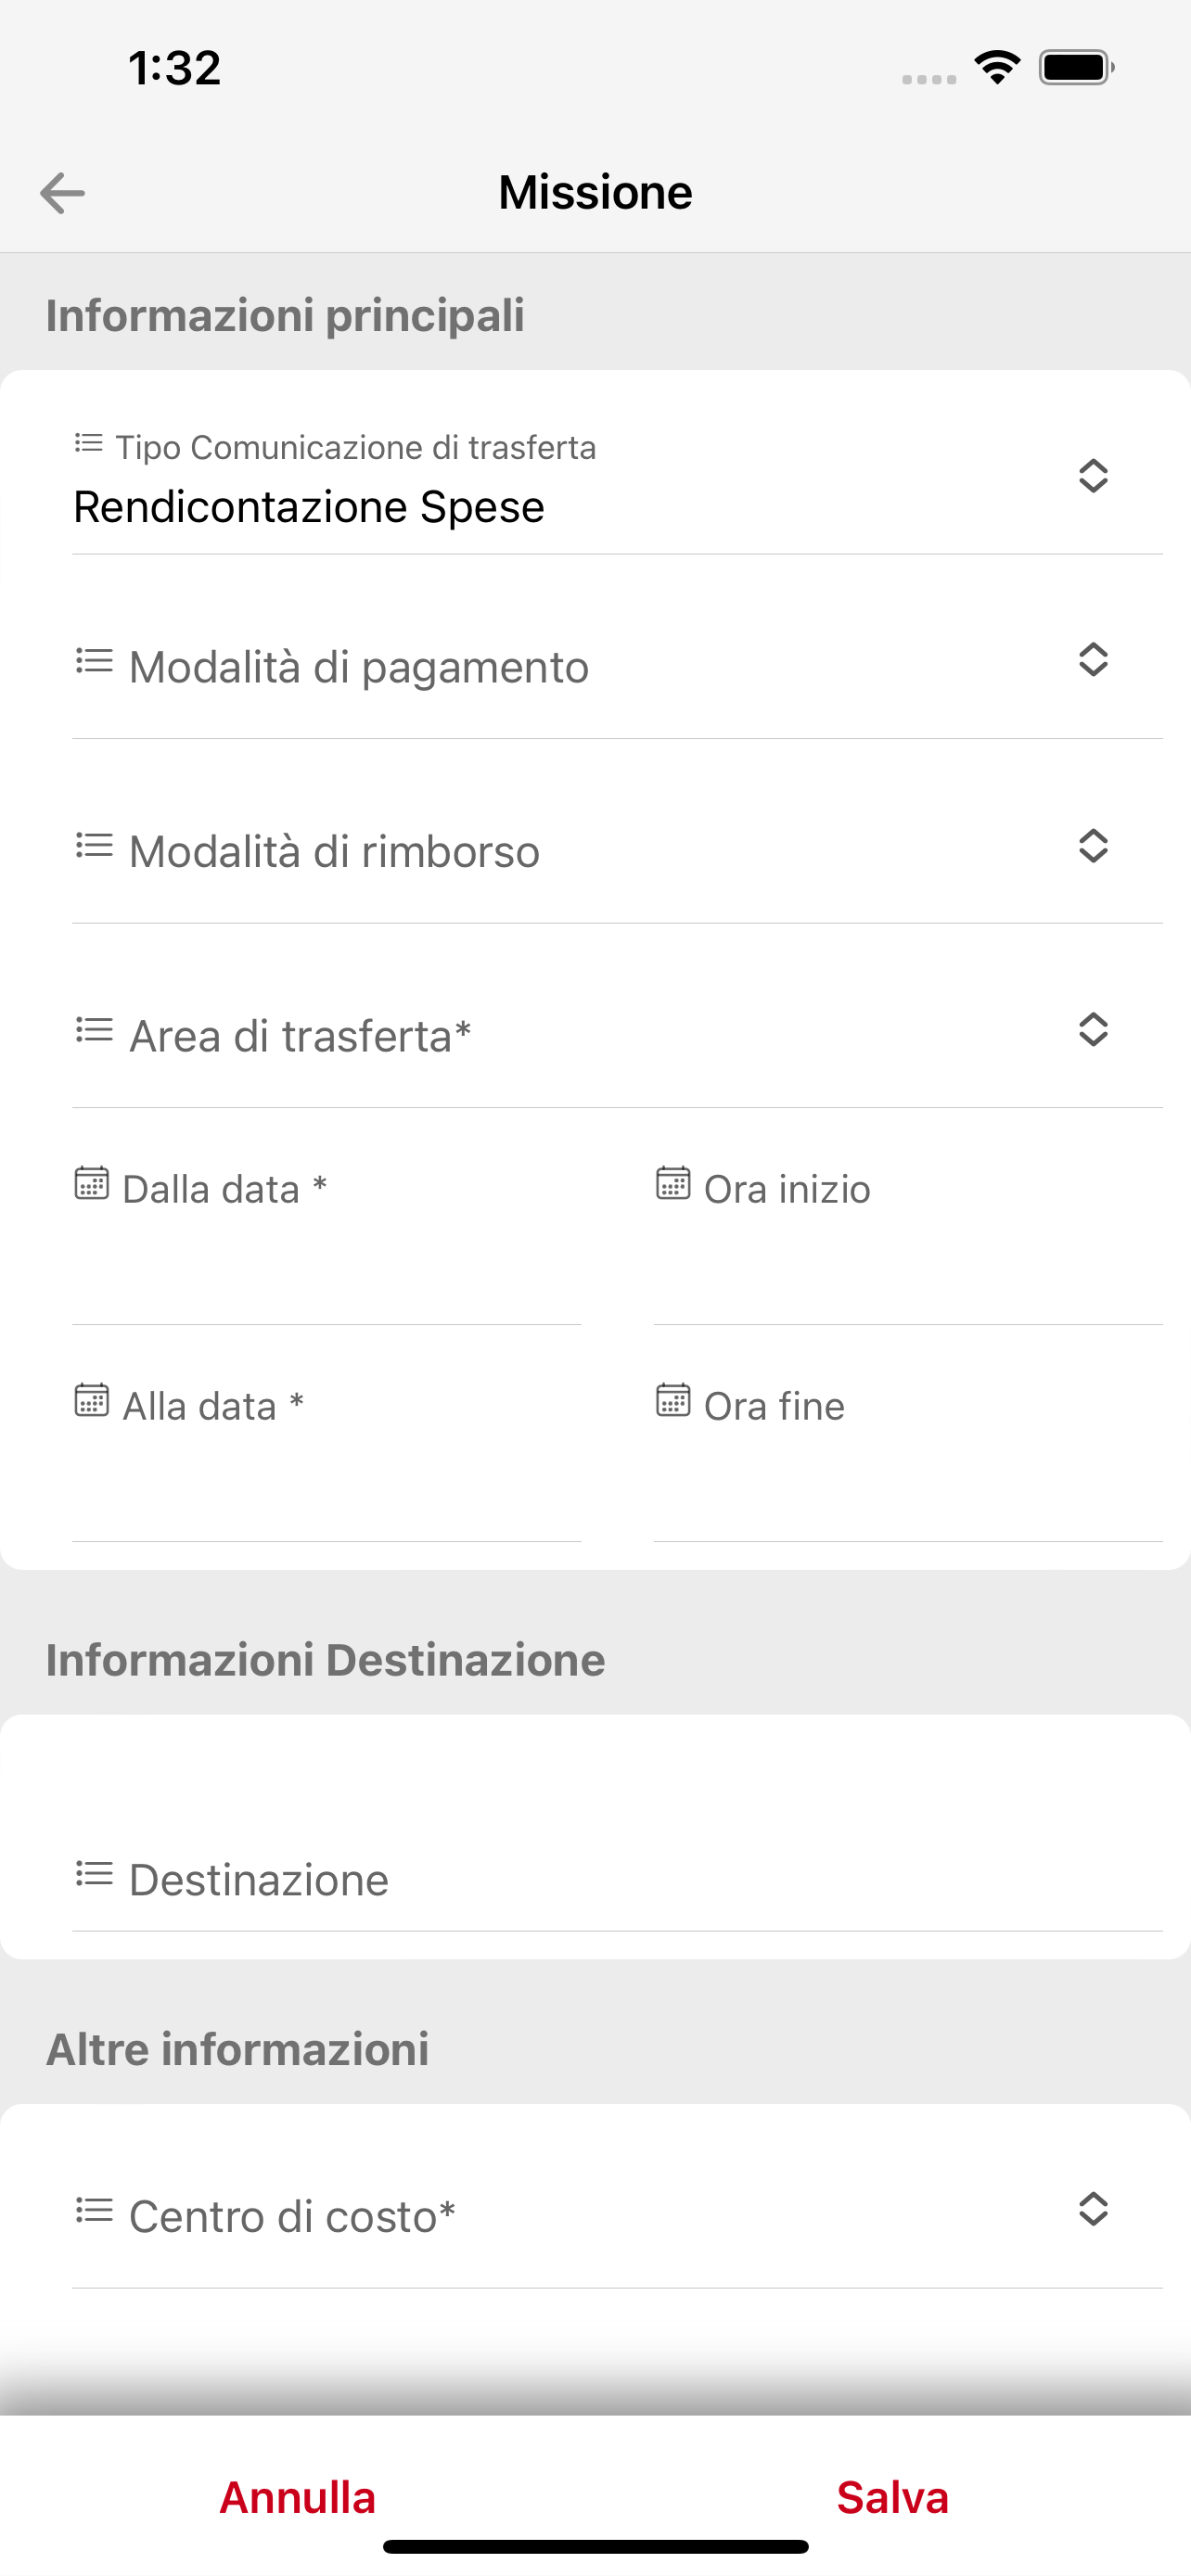Tap the battery indicator in status bar
The image size is (1191, 2576).
(x=1077, y=68)
